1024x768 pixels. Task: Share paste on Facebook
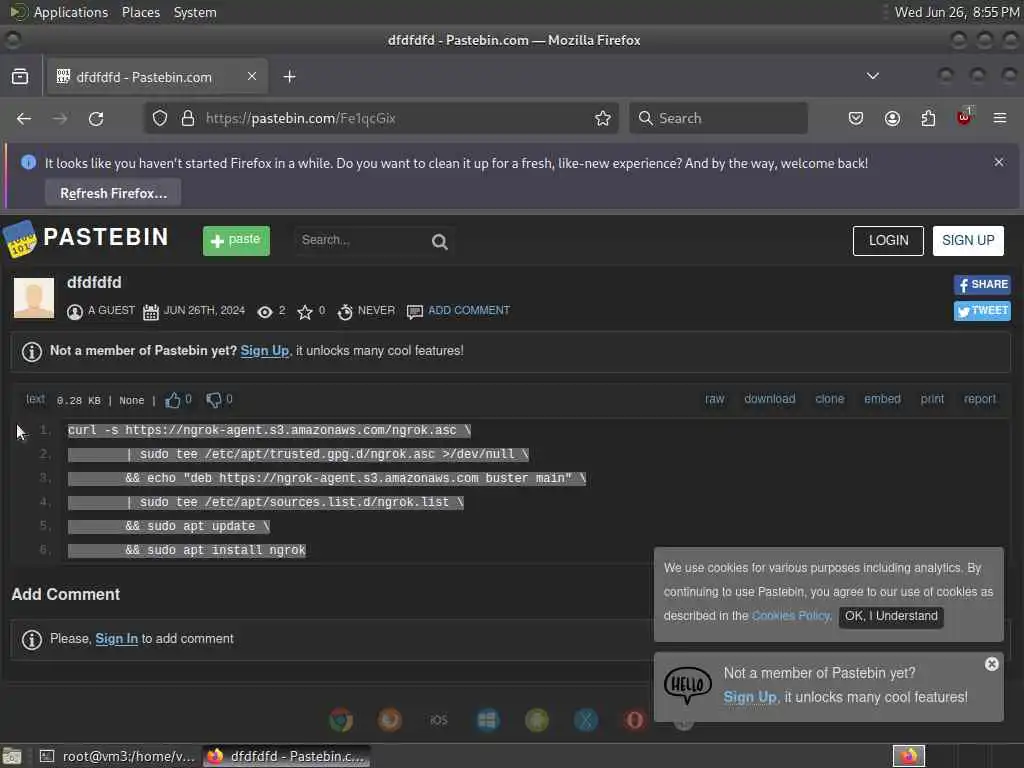[x=982, y=285]
